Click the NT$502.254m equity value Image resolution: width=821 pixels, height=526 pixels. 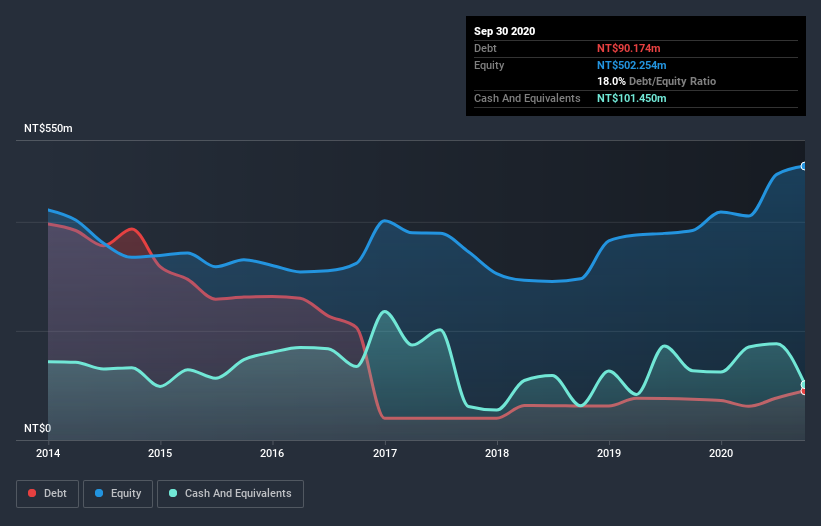point(632,65)
